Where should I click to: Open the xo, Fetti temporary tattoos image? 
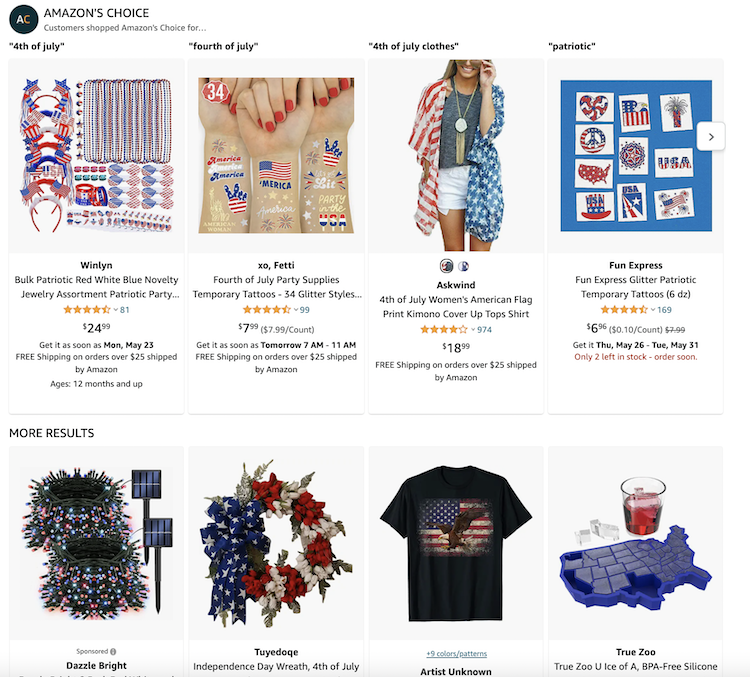pyautogui.click(x=276, y=155)
